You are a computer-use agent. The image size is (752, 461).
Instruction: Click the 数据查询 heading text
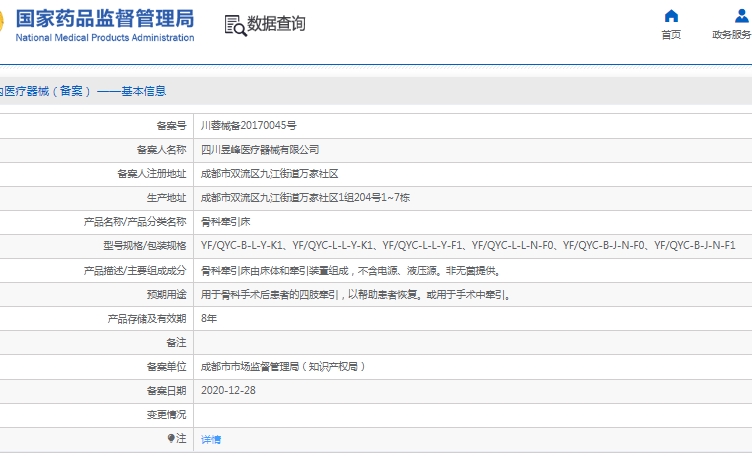click(x=276, y=23)
